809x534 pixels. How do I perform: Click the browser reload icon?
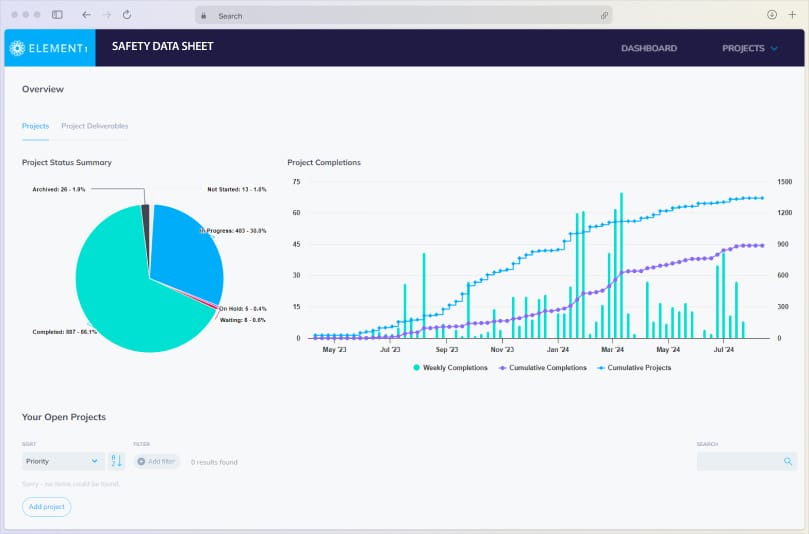coord(127,15)
